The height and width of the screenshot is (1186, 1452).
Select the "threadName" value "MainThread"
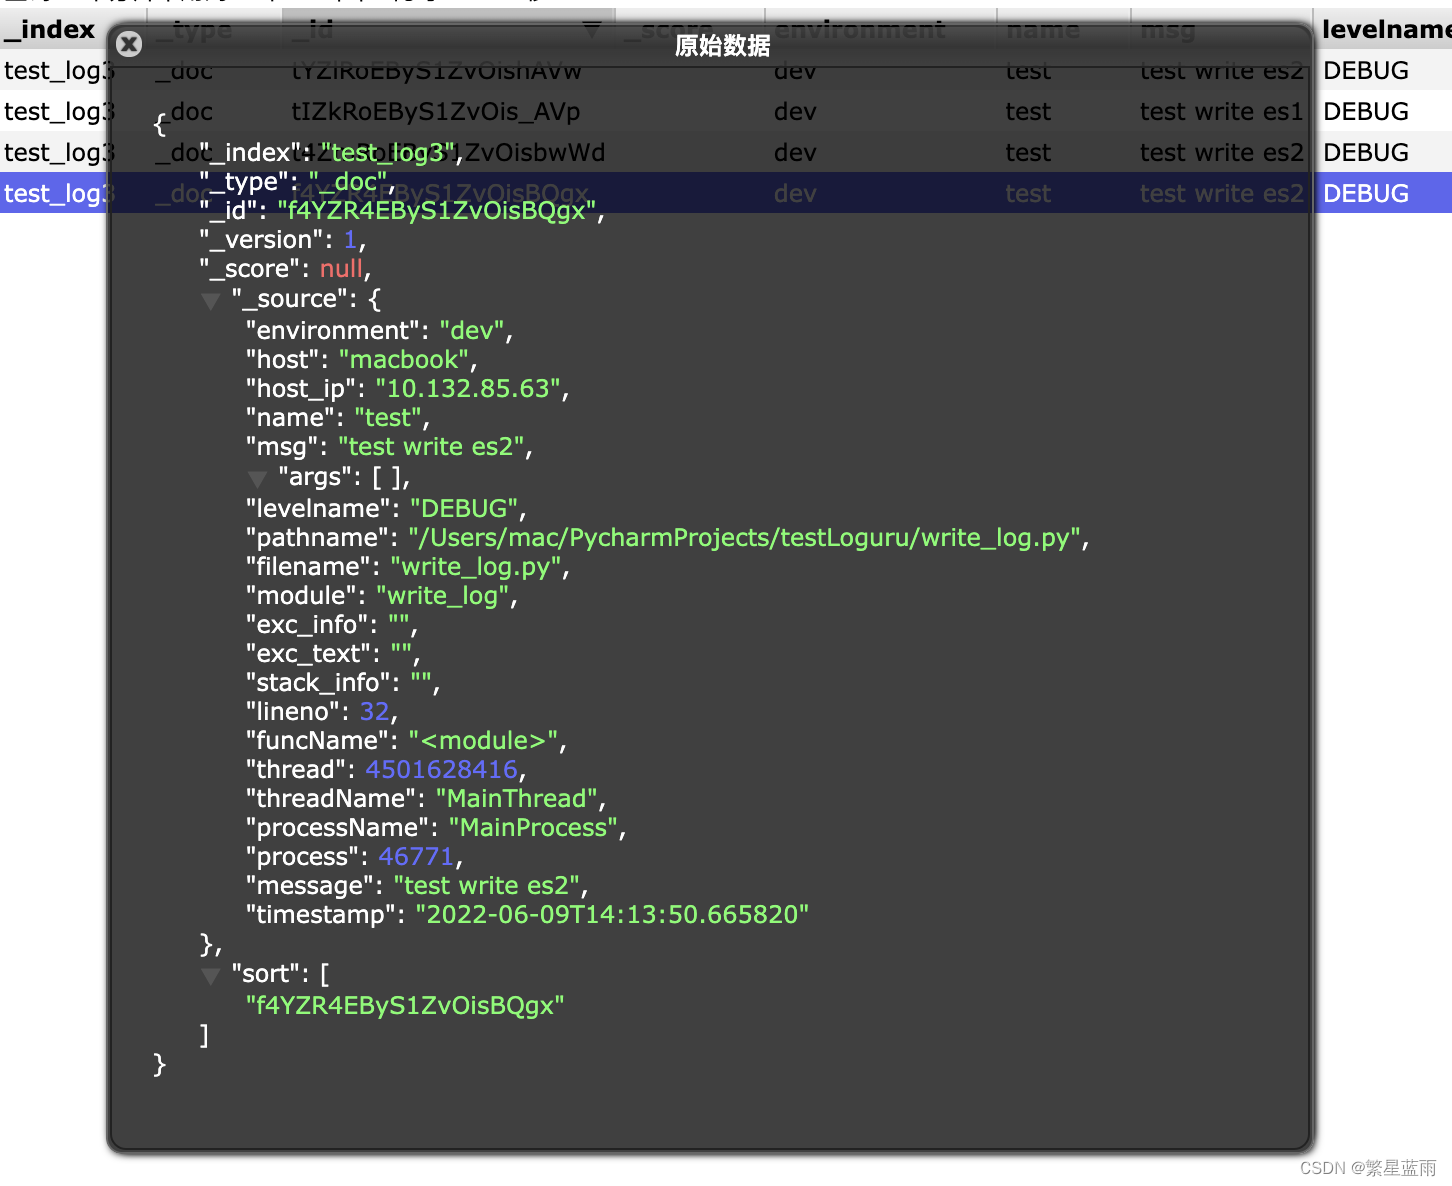517,799
